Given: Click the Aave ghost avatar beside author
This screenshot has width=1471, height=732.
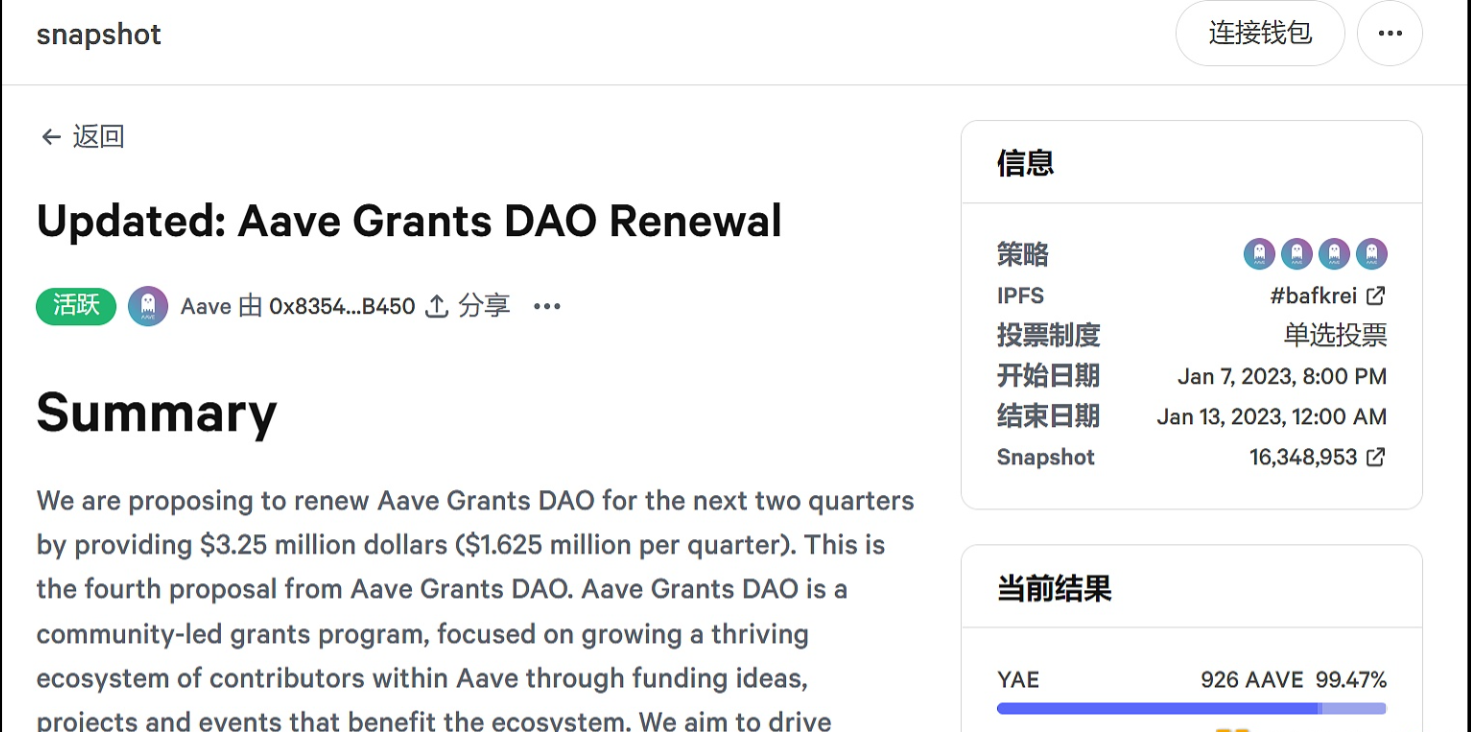Looking at the screenshot, I should pos(148,306).
